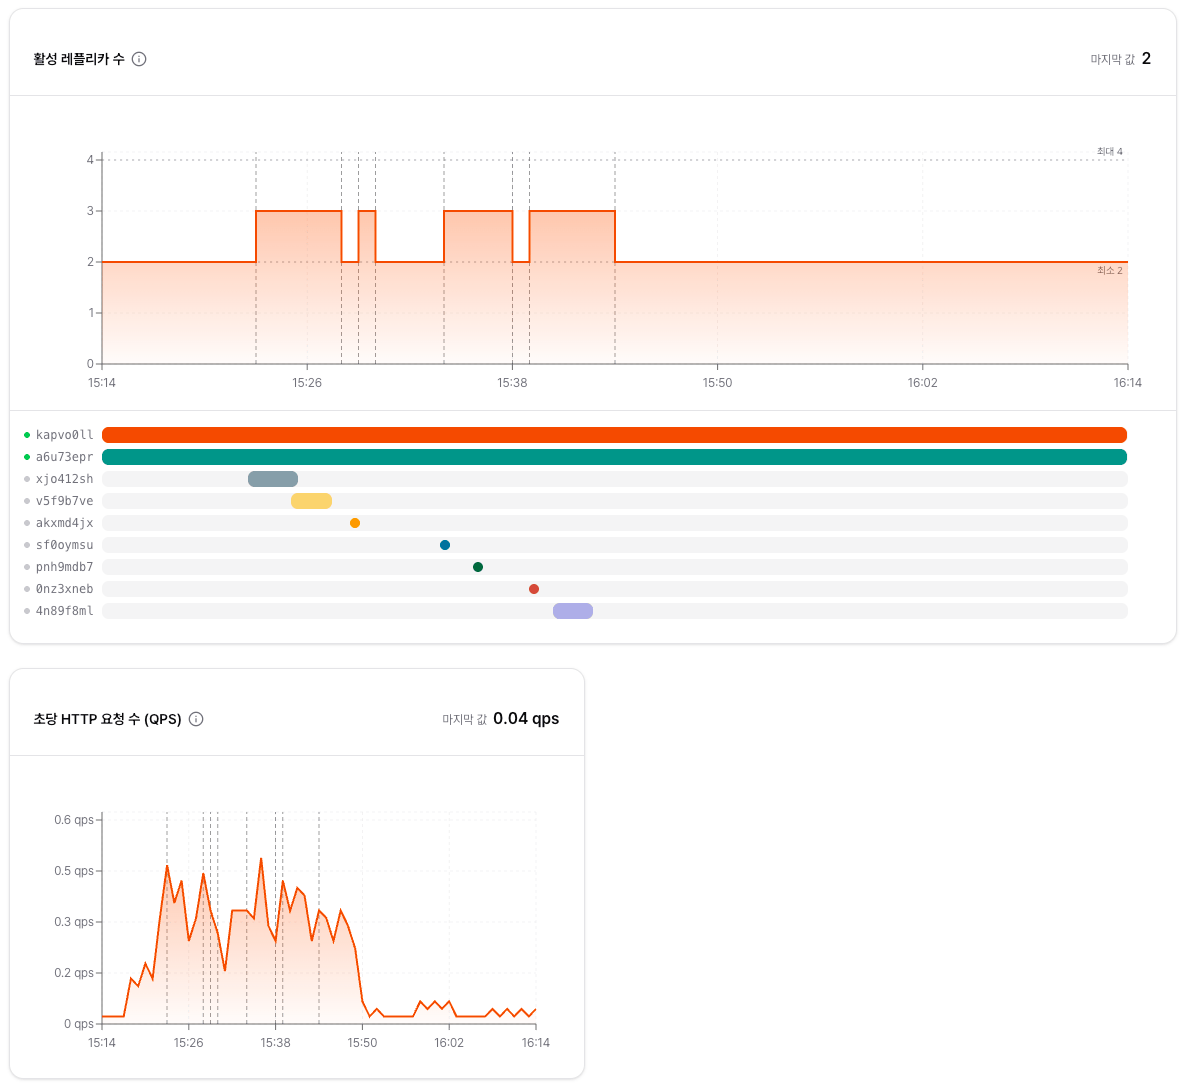The width and height of the screenshot is (1192, 1089).
Task: Click the 최소 2 label on the replica chart
Action: coord(1110,271)
